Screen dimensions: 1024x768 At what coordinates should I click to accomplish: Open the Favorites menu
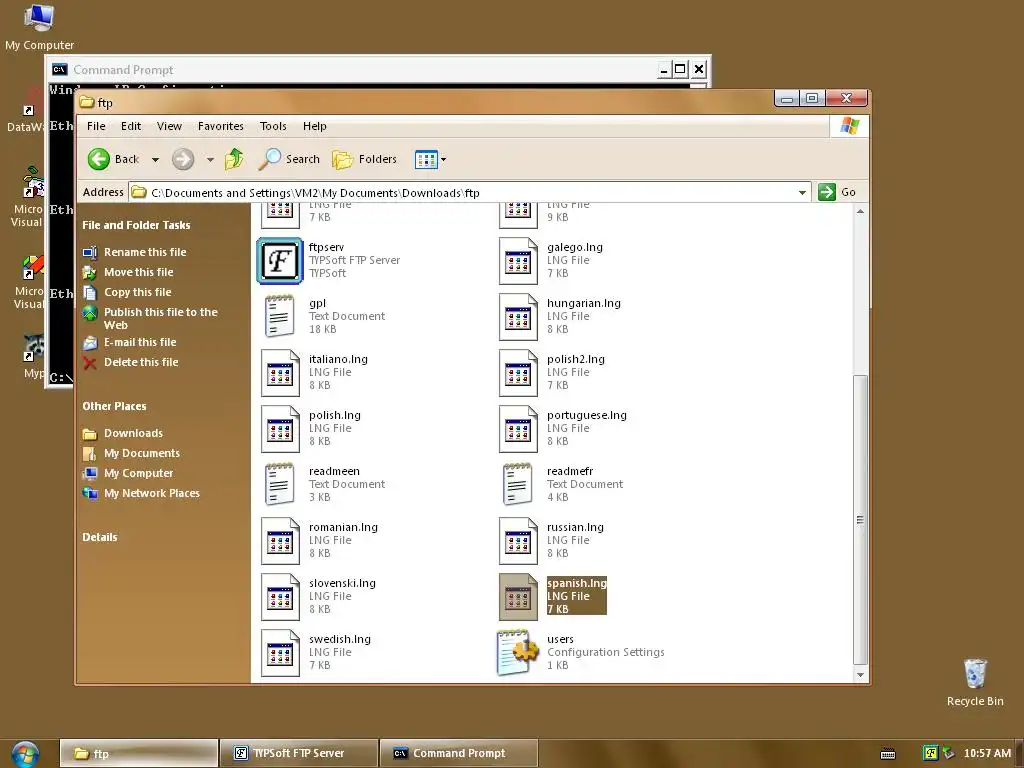coord(221,126)
